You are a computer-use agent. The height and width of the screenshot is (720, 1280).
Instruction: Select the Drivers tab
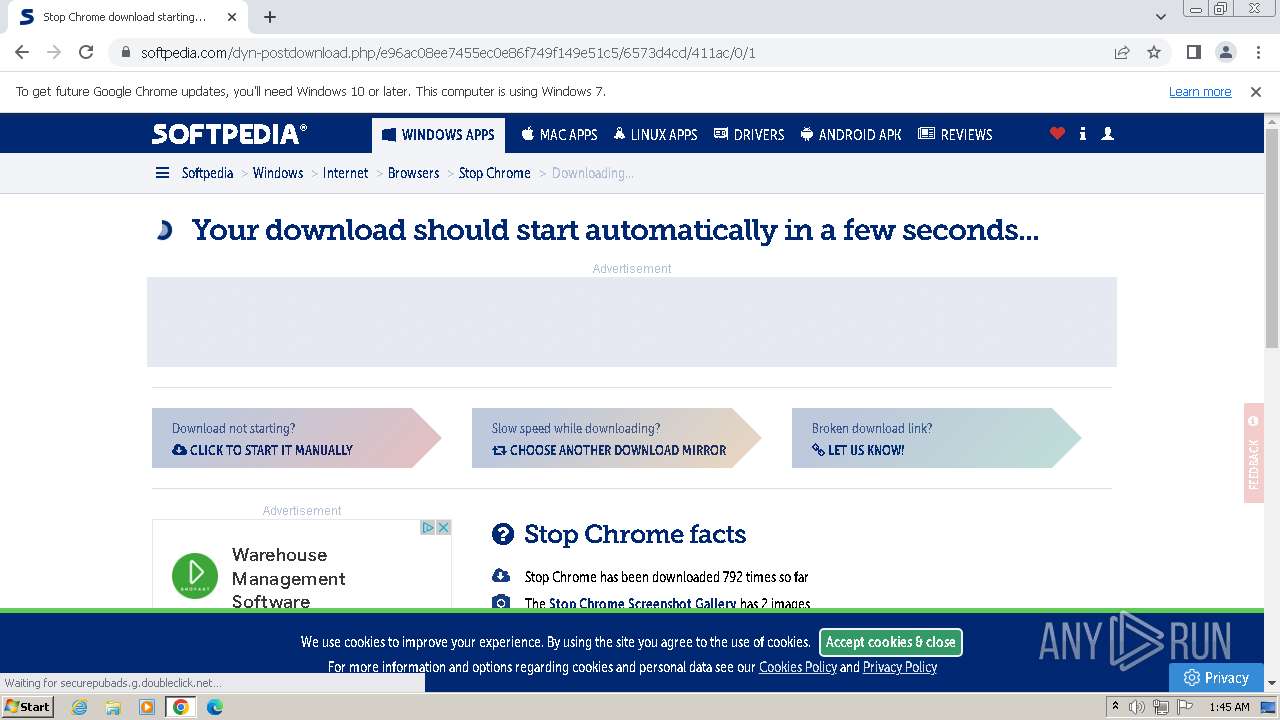pyautogui.click(x=749, y=134)
